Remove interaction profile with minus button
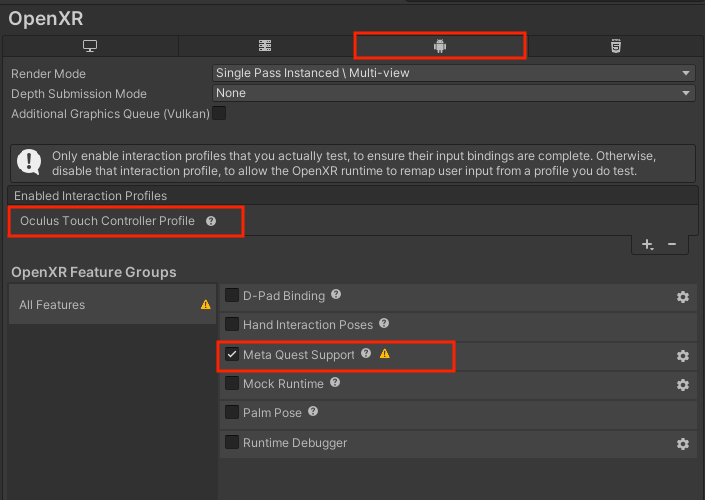This screenshot has height=500, width=705. click(672, 244)
